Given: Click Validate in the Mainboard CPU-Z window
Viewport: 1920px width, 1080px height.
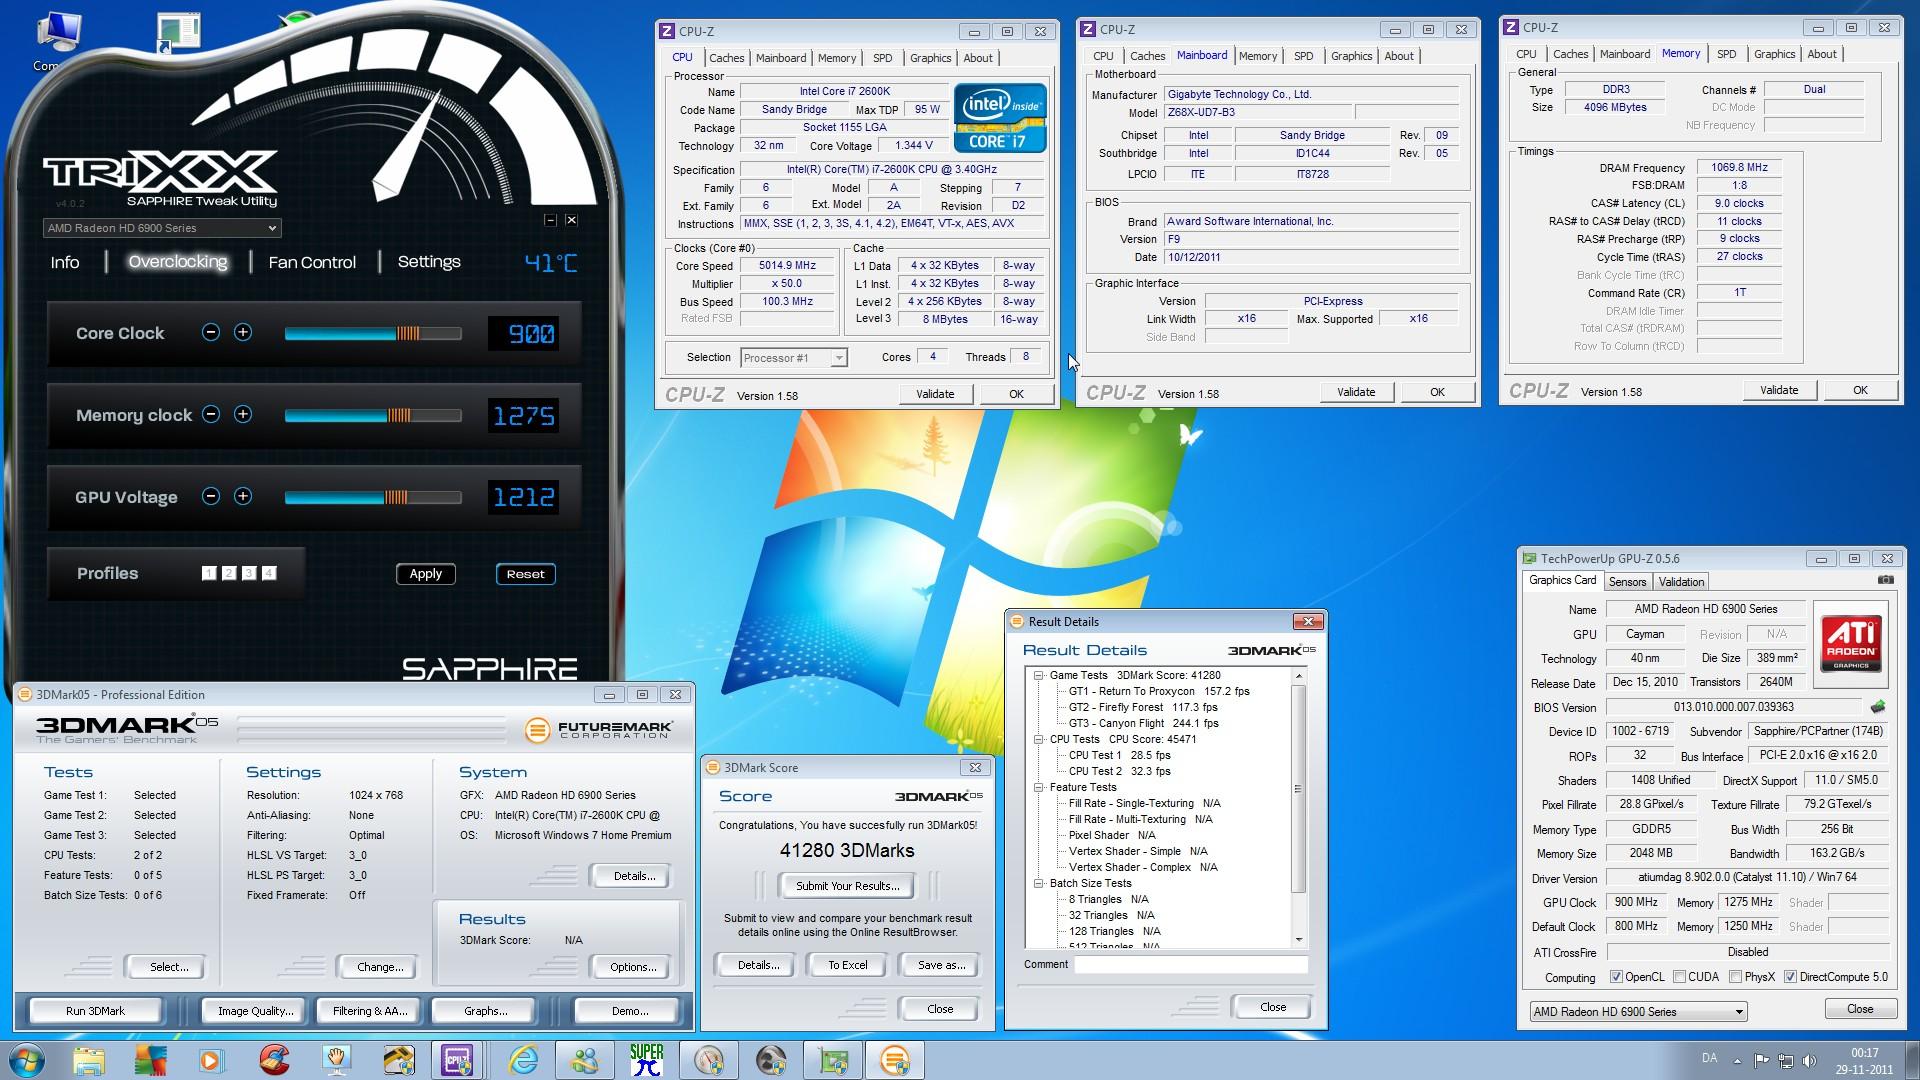Looking at the screenshot, I should click(x=1356, y=392).
